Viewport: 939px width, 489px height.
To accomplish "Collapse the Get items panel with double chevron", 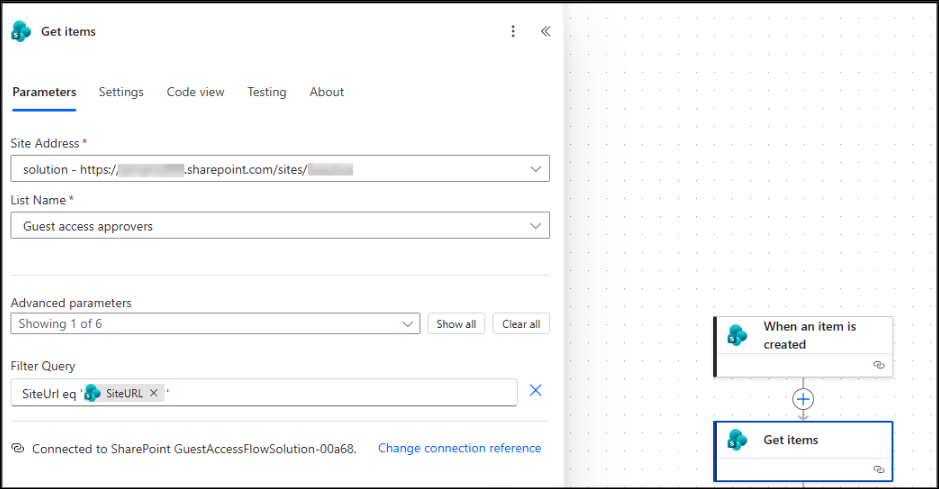I will [x=545, y=31].
